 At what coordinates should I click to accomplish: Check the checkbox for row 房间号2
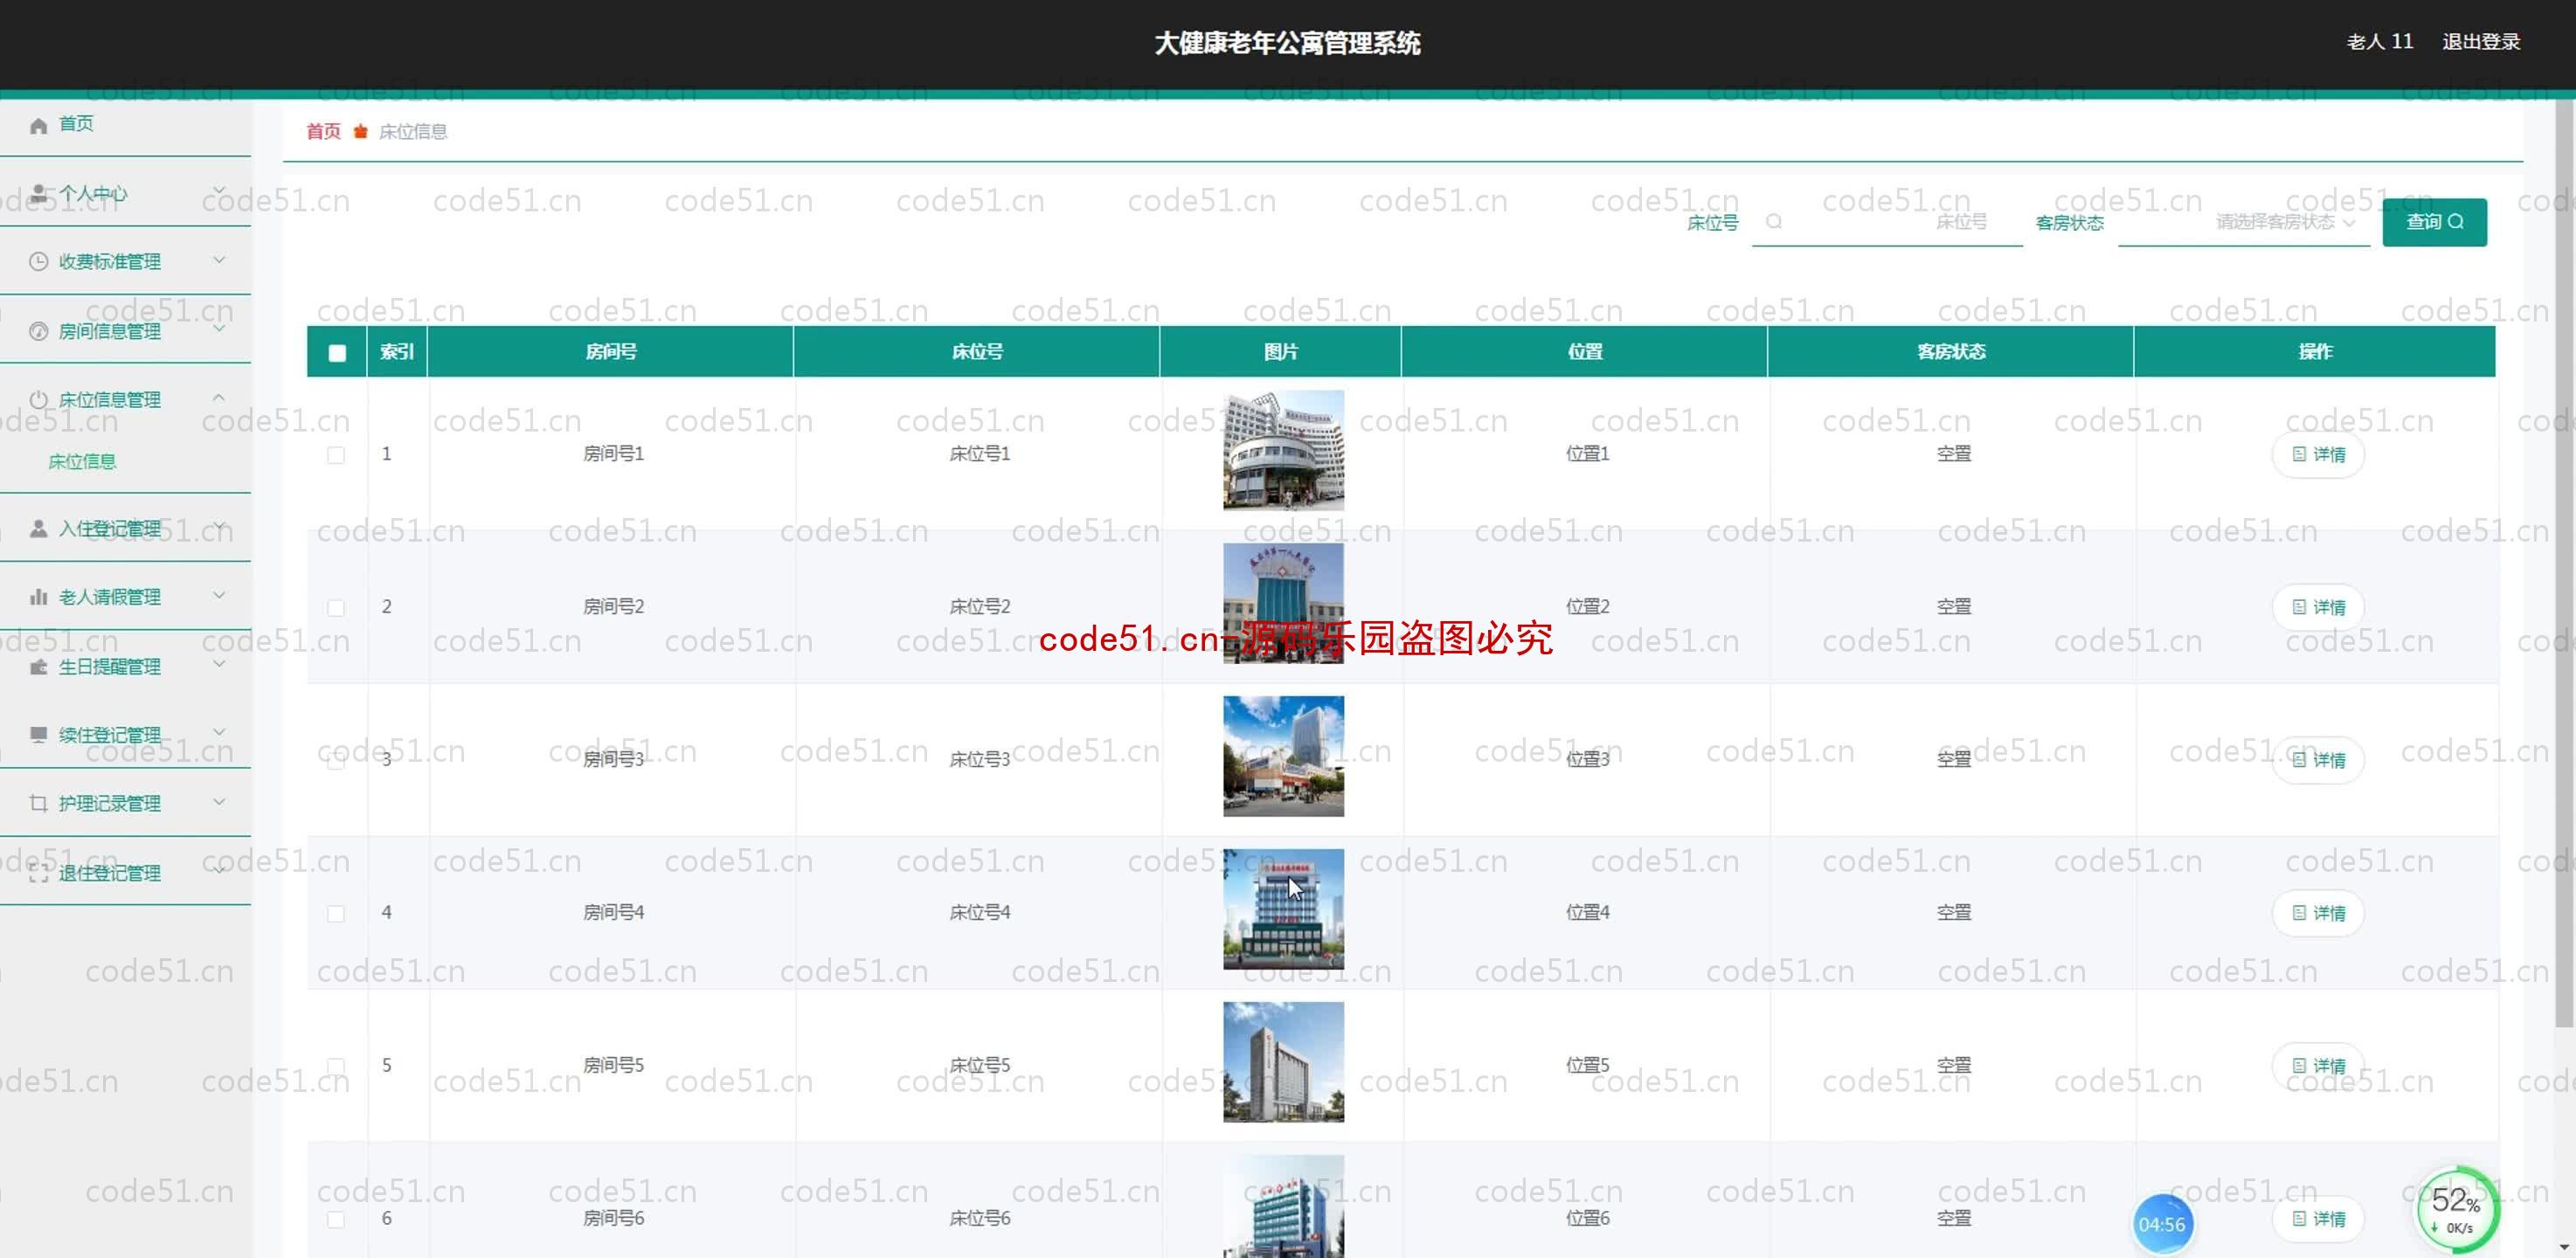point(336,608)
